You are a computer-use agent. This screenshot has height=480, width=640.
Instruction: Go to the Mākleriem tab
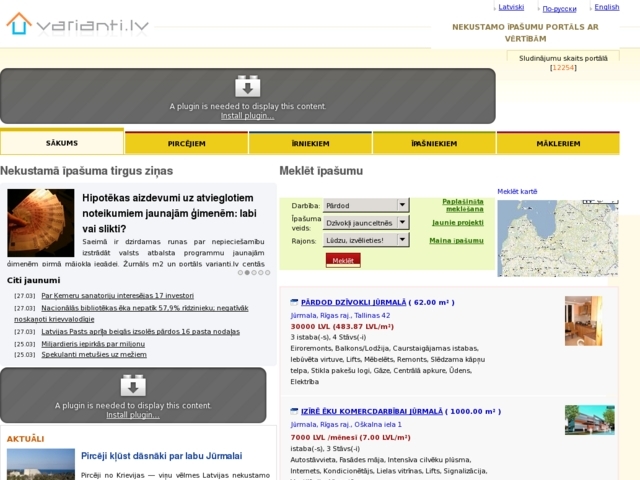(x=558, y=144)
